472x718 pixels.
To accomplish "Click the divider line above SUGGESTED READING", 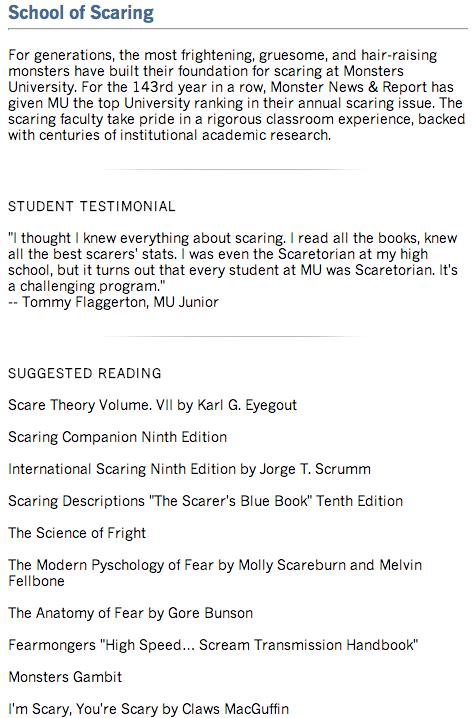I will click(x=236, y=337).
